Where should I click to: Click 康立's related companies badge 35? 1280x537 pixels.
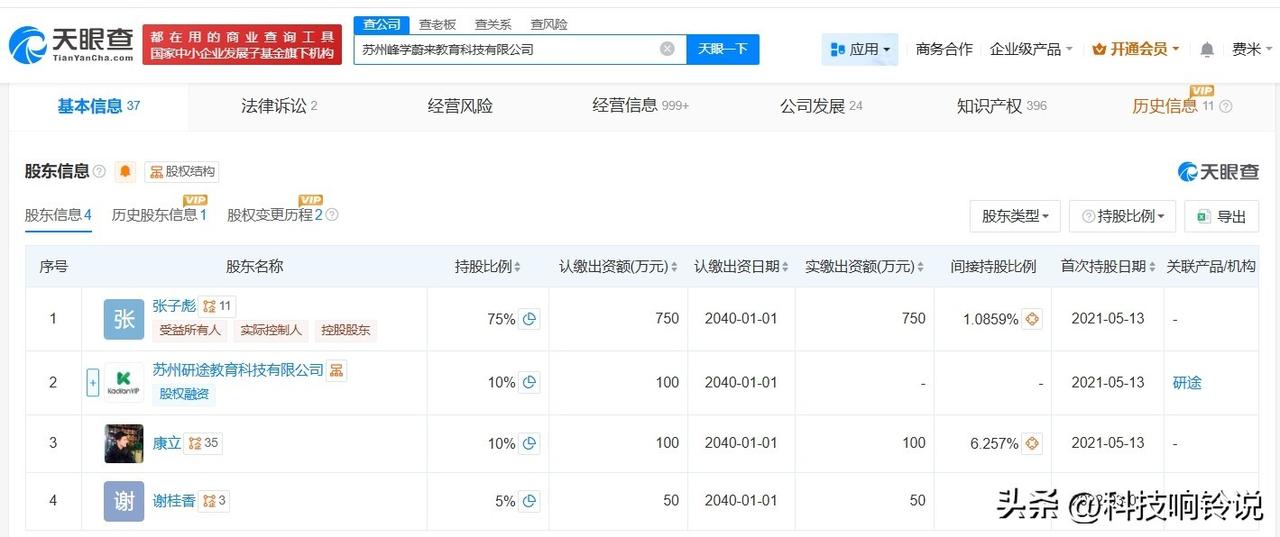[x=203, y=443]
